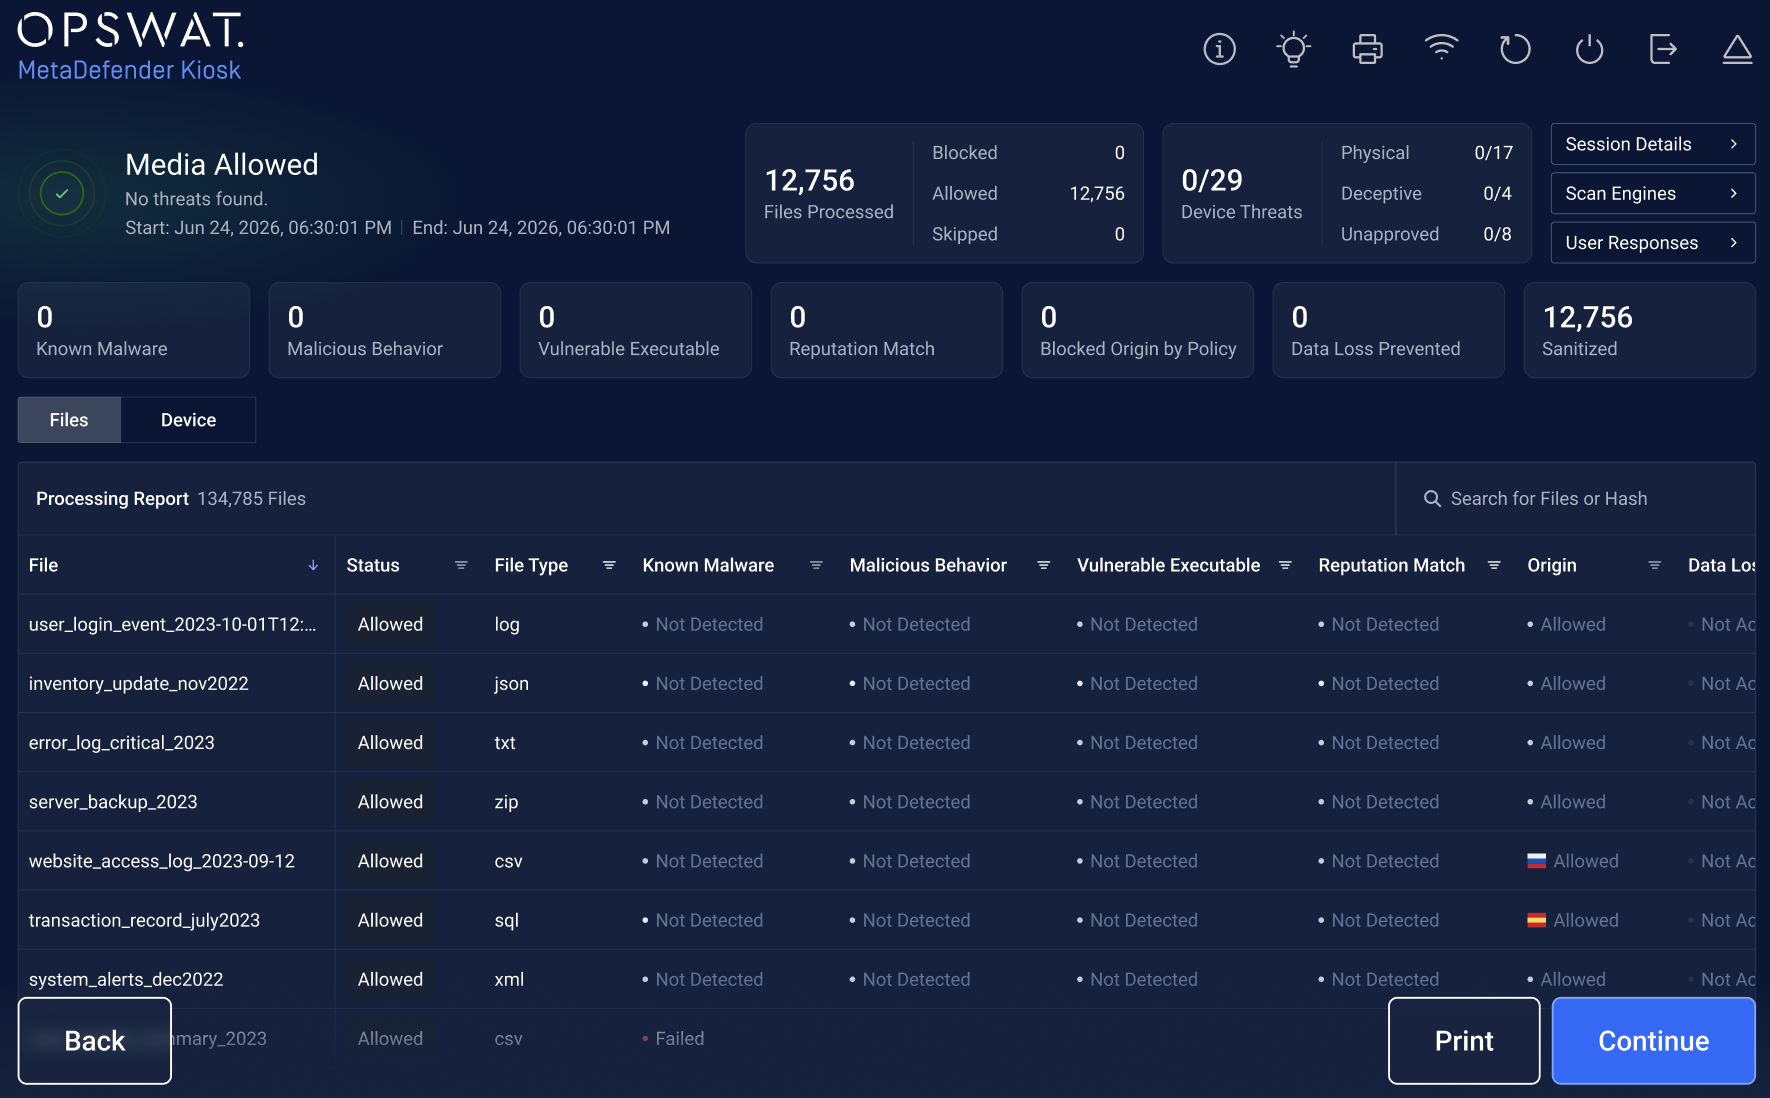Select the Known Malware summary card
Screen dimensions: 1770x1098
pos(134,330)
